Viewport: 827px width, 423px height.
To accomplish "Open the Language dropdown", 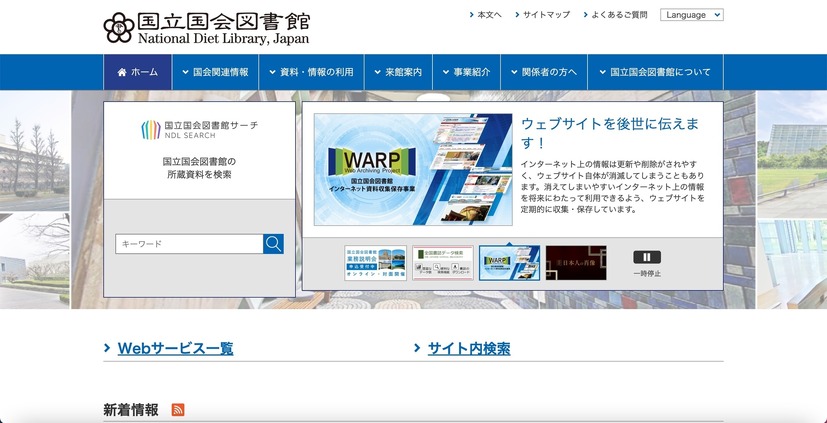I will tap(691, 15).
